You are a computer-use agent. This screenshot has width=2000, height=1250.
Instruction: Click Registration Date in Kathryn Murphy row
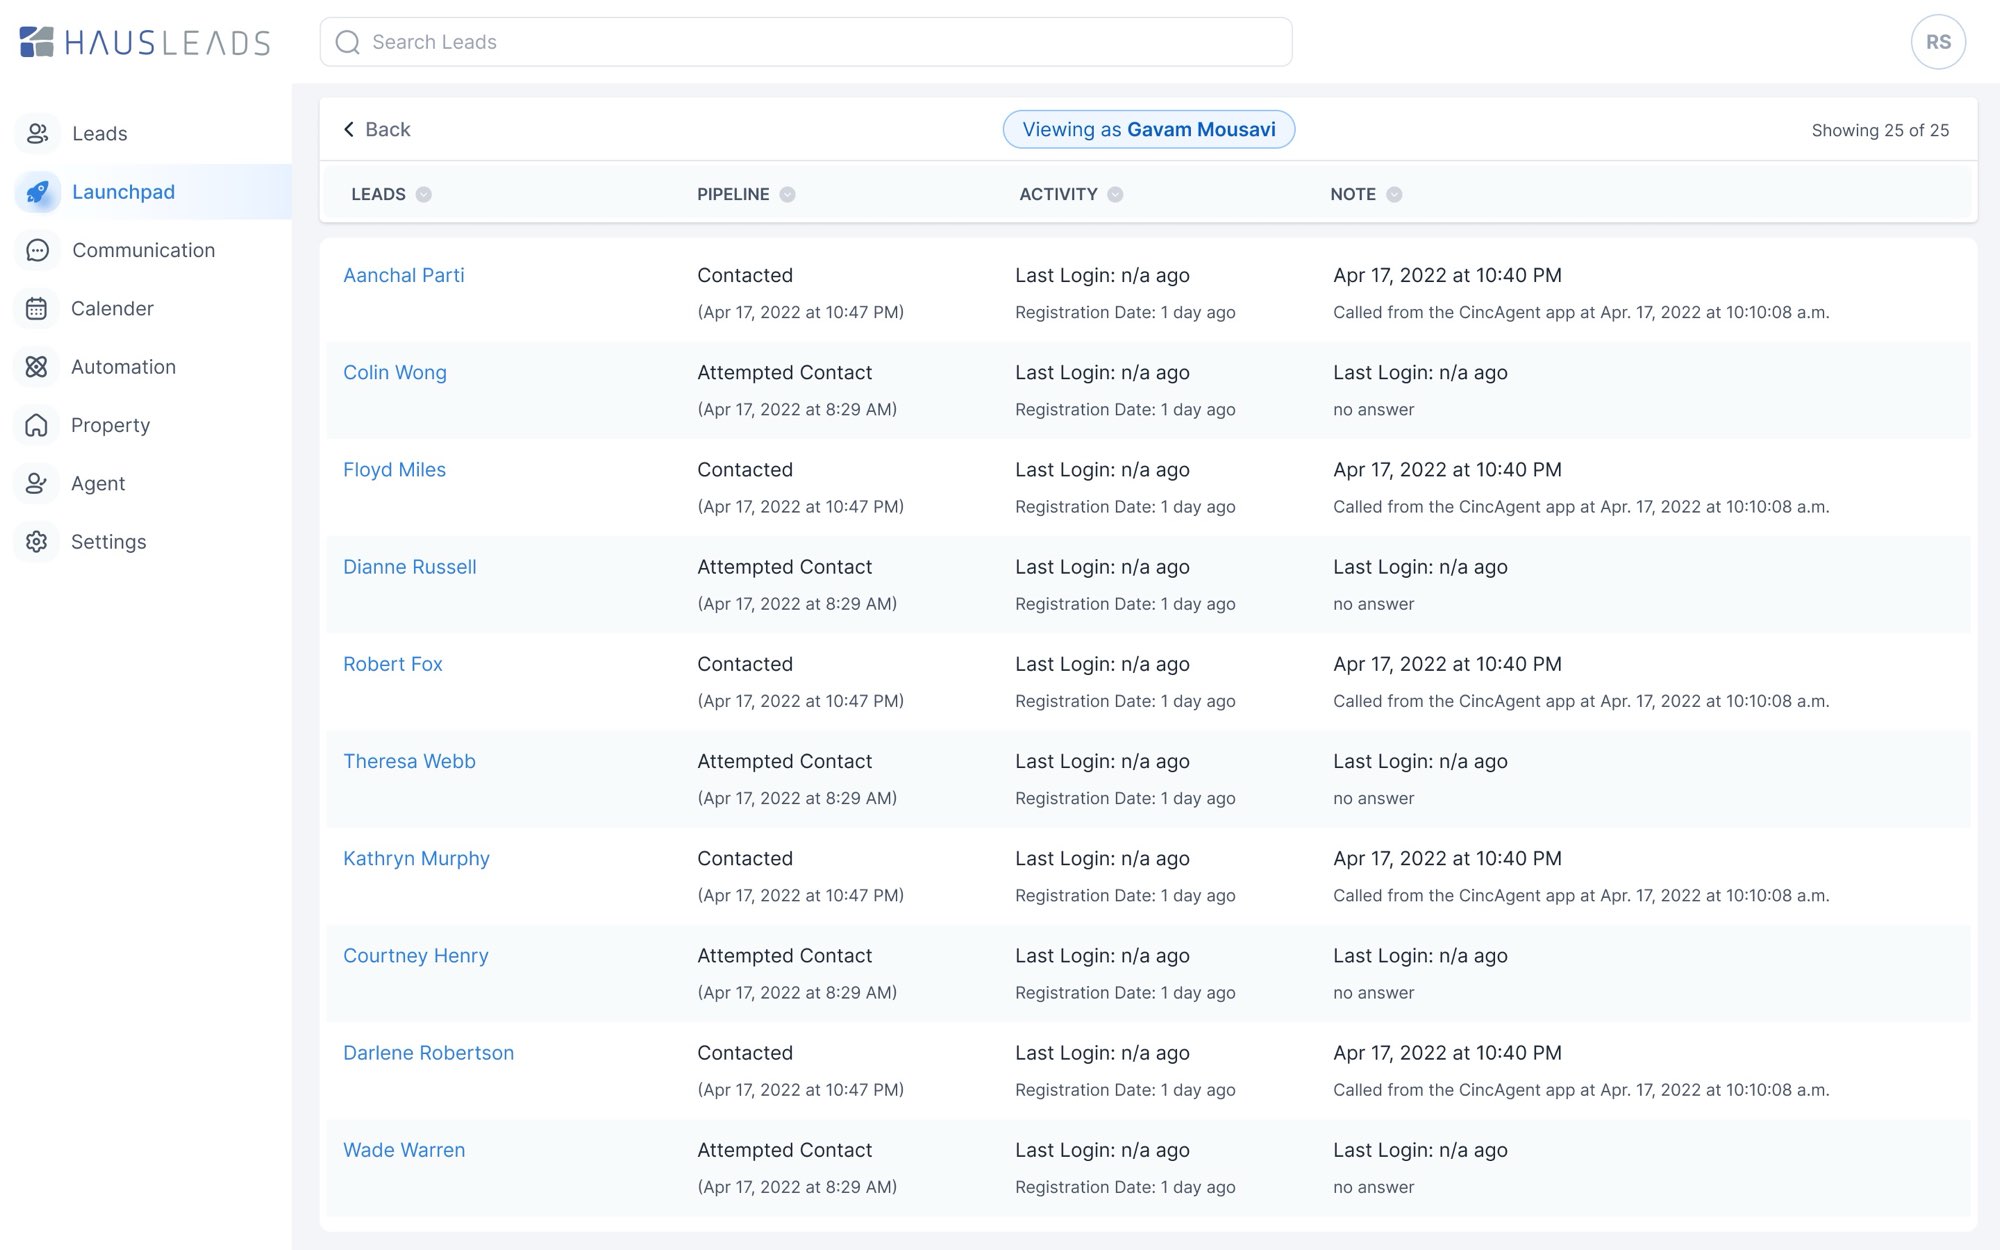1125,895
